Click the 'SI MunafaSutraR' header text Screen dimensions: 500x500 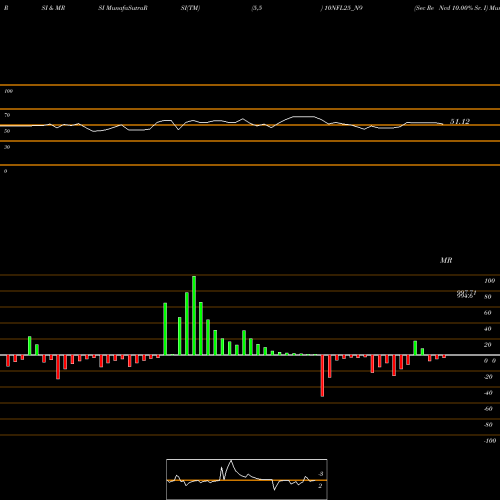tap(123, 8)
